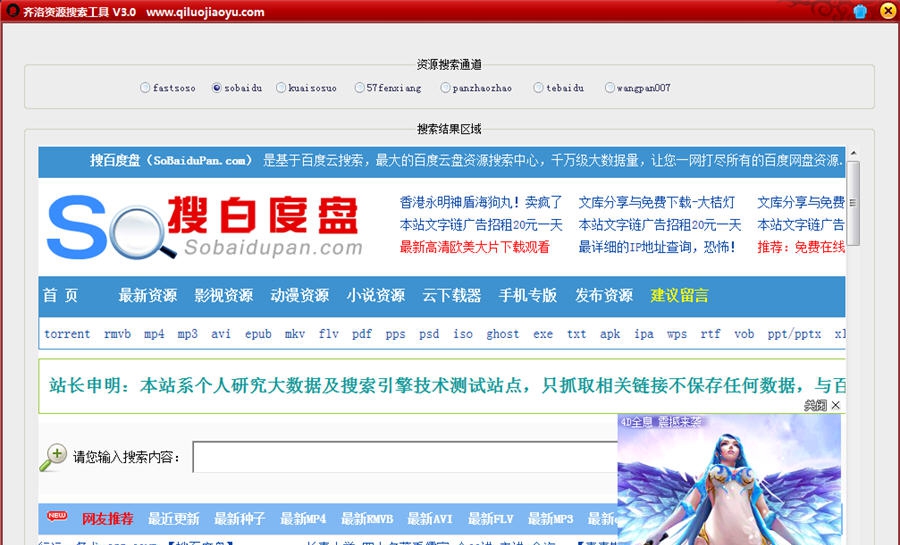Click the app logo icon in title bar
900x545 pixels.
coord(13,10)
